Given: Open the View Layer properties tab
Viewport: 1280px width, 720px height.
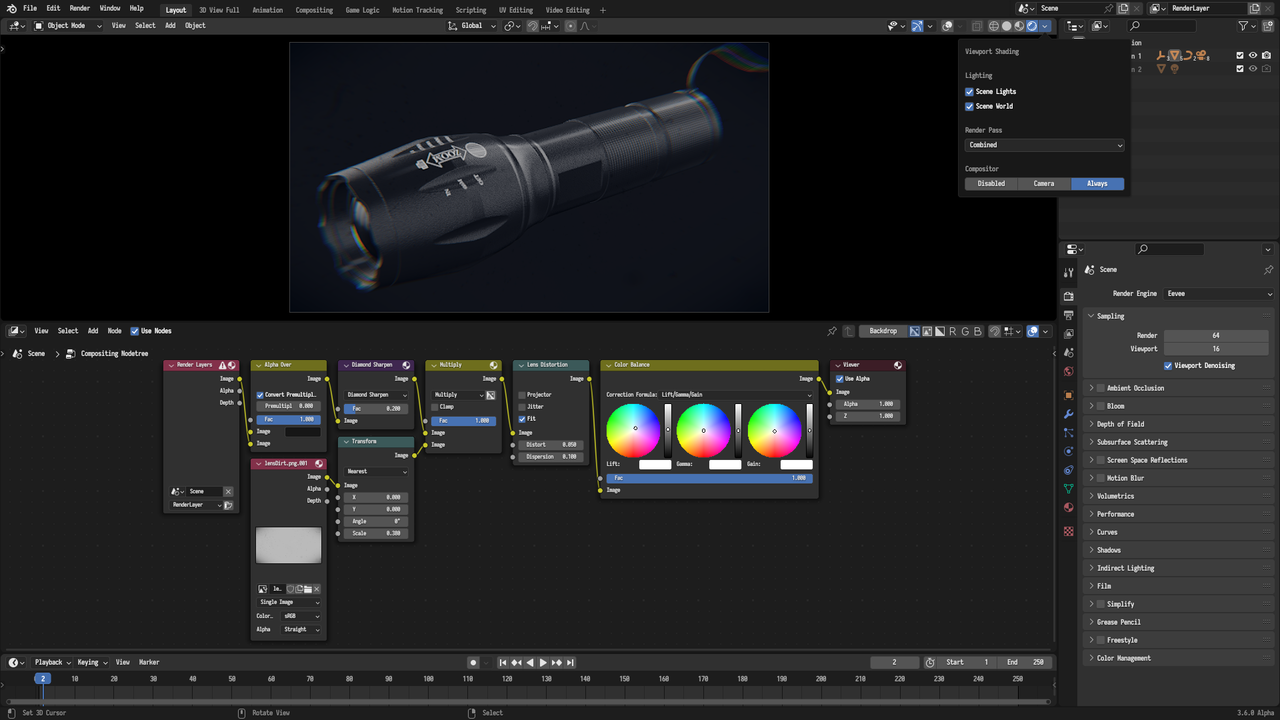Looking at the screenshot, I should [1069, 334].
